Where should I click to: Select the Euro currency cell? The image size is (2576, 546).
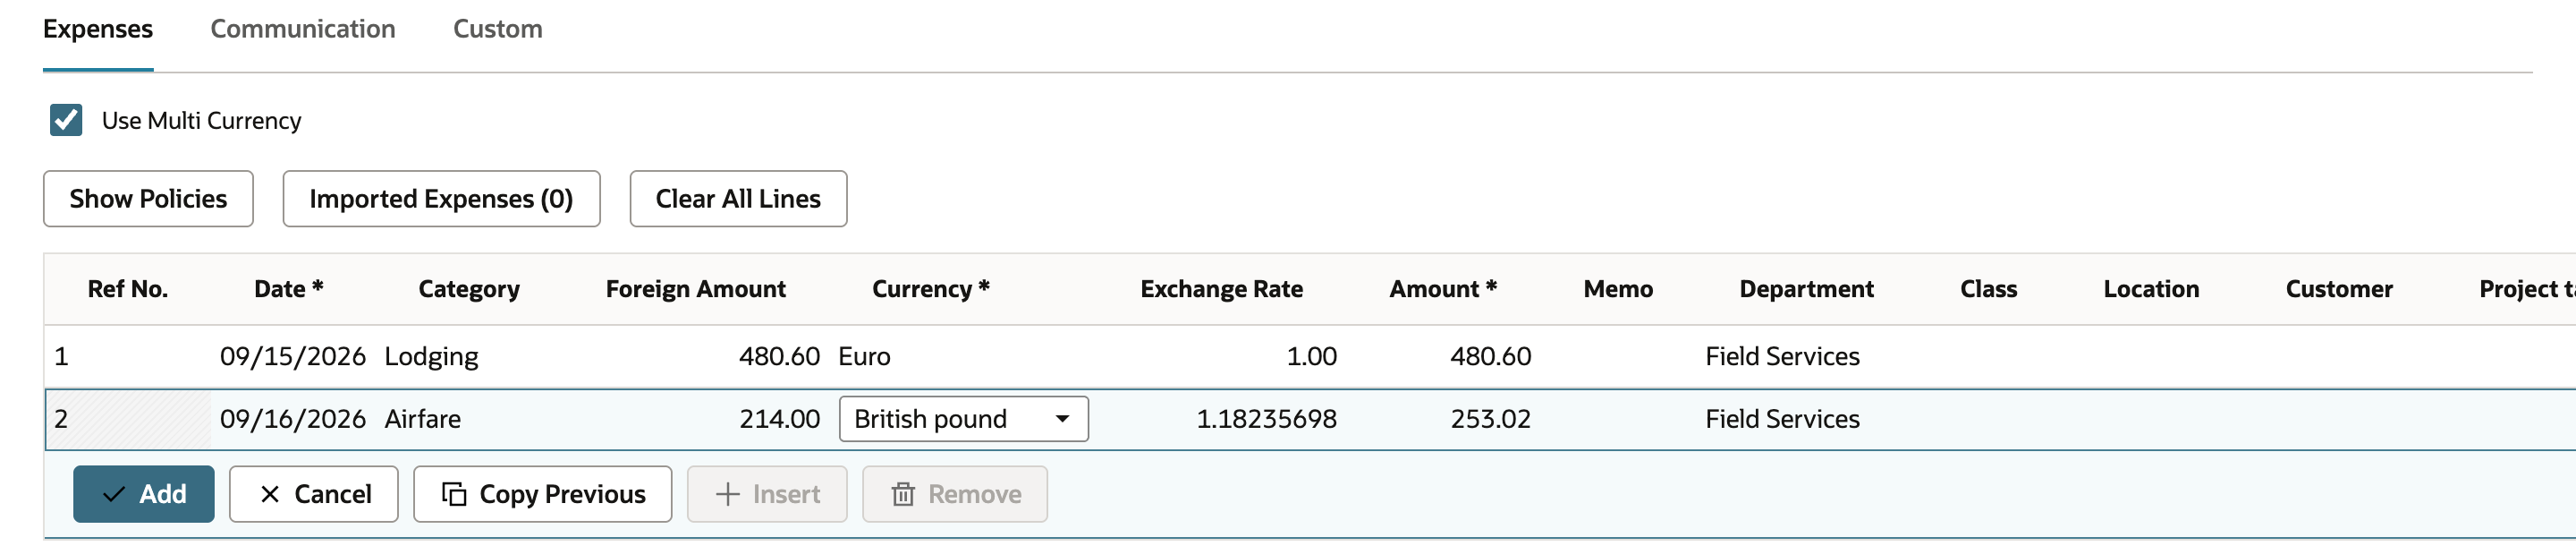point(864,357)
